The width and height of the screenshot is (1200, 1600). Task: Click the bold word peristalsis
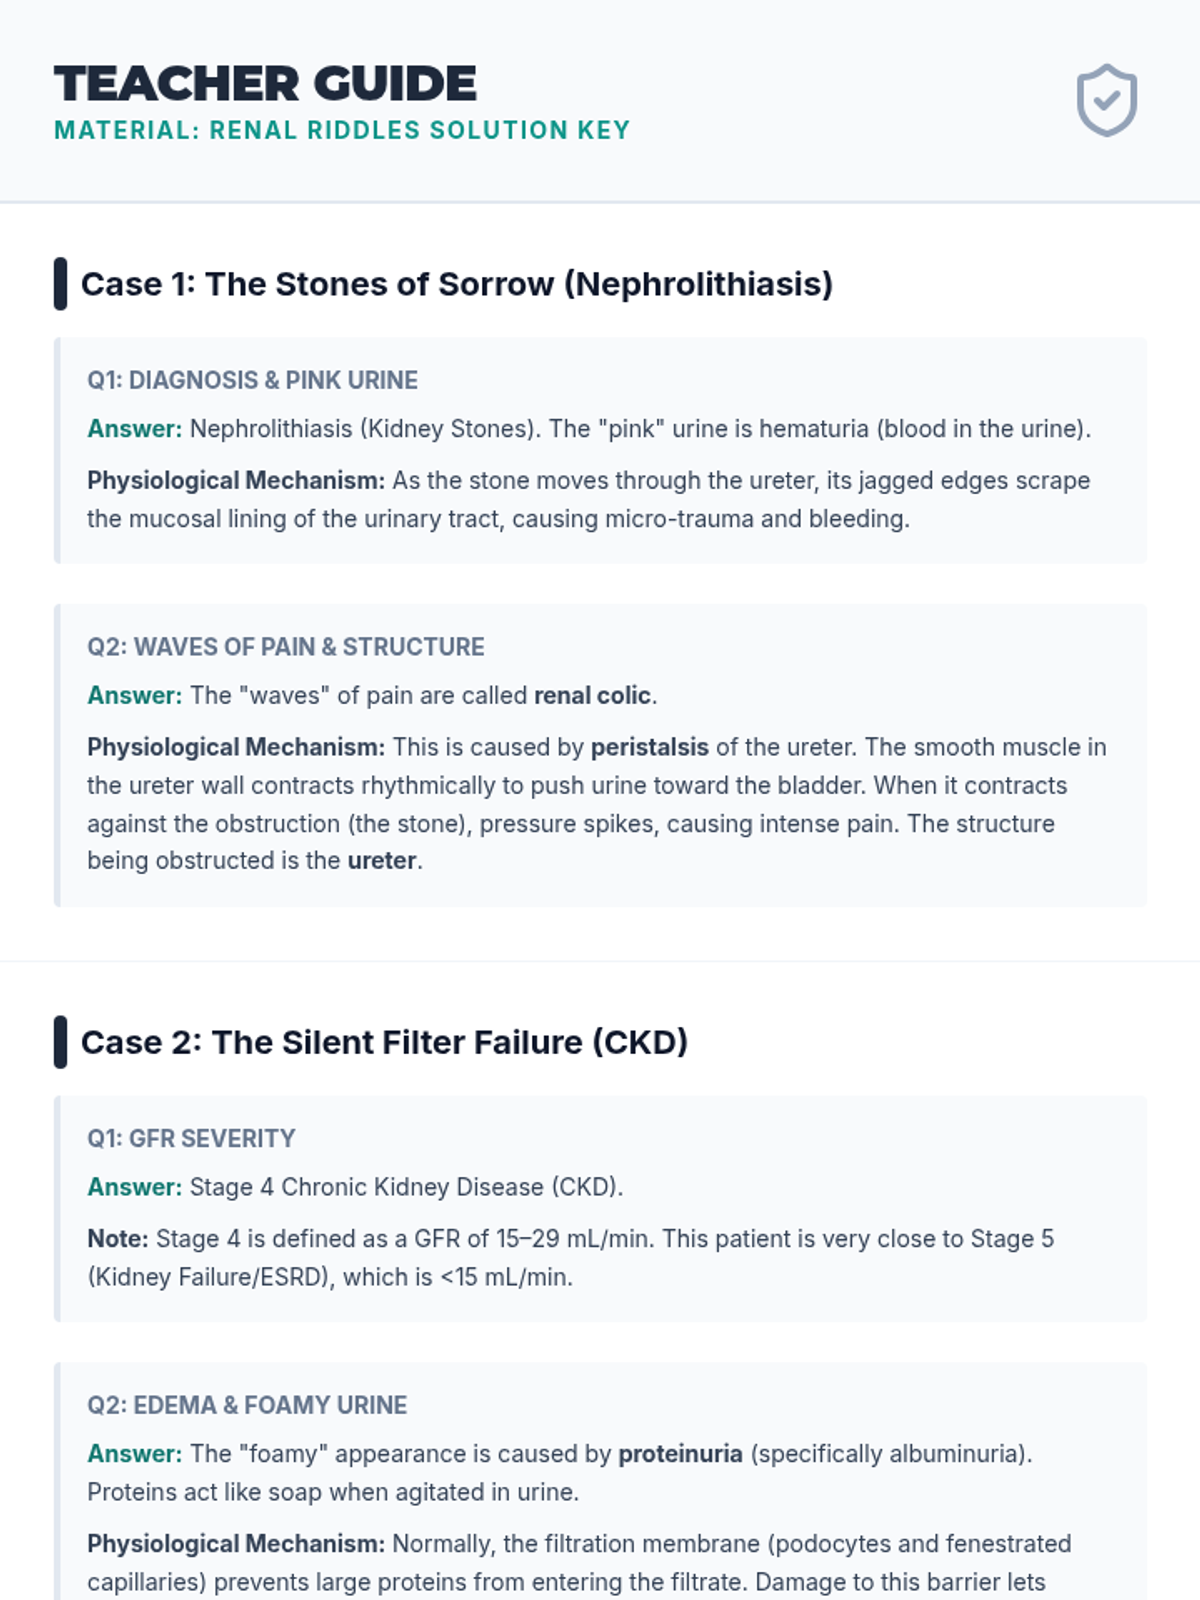650,747
